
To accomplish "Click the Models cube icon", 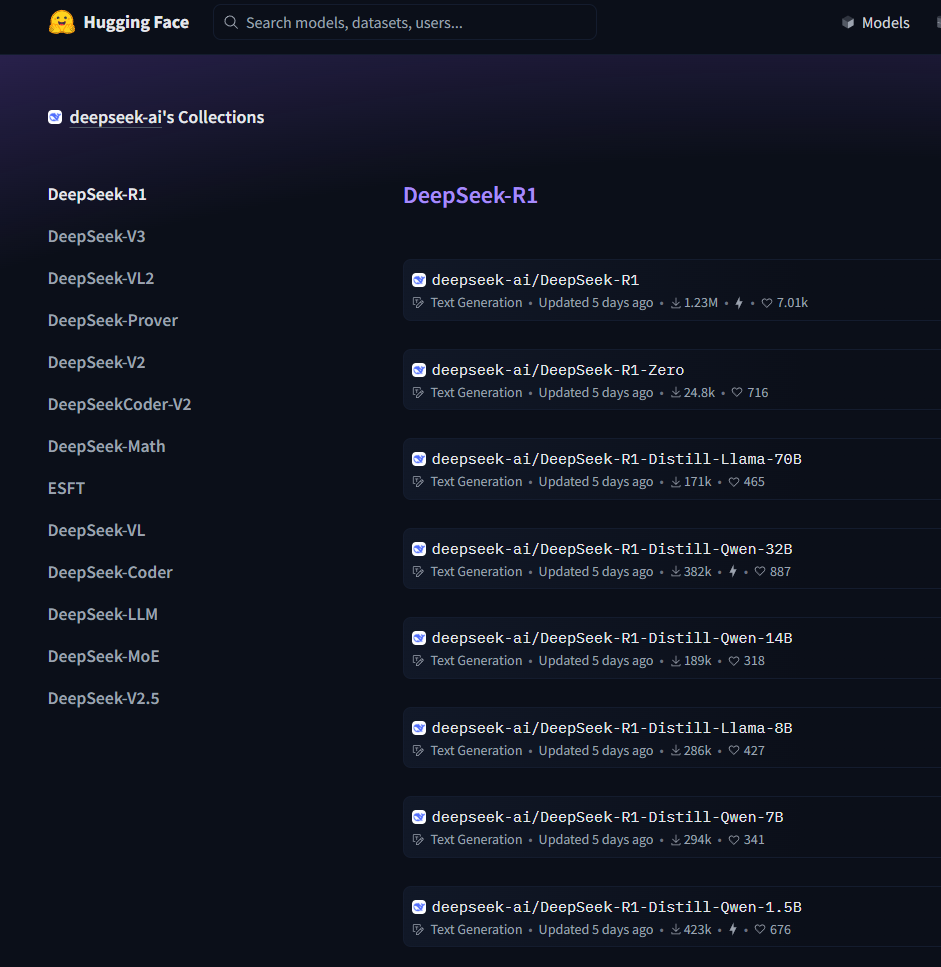I will pyautogui.click(x=848, y=22).
